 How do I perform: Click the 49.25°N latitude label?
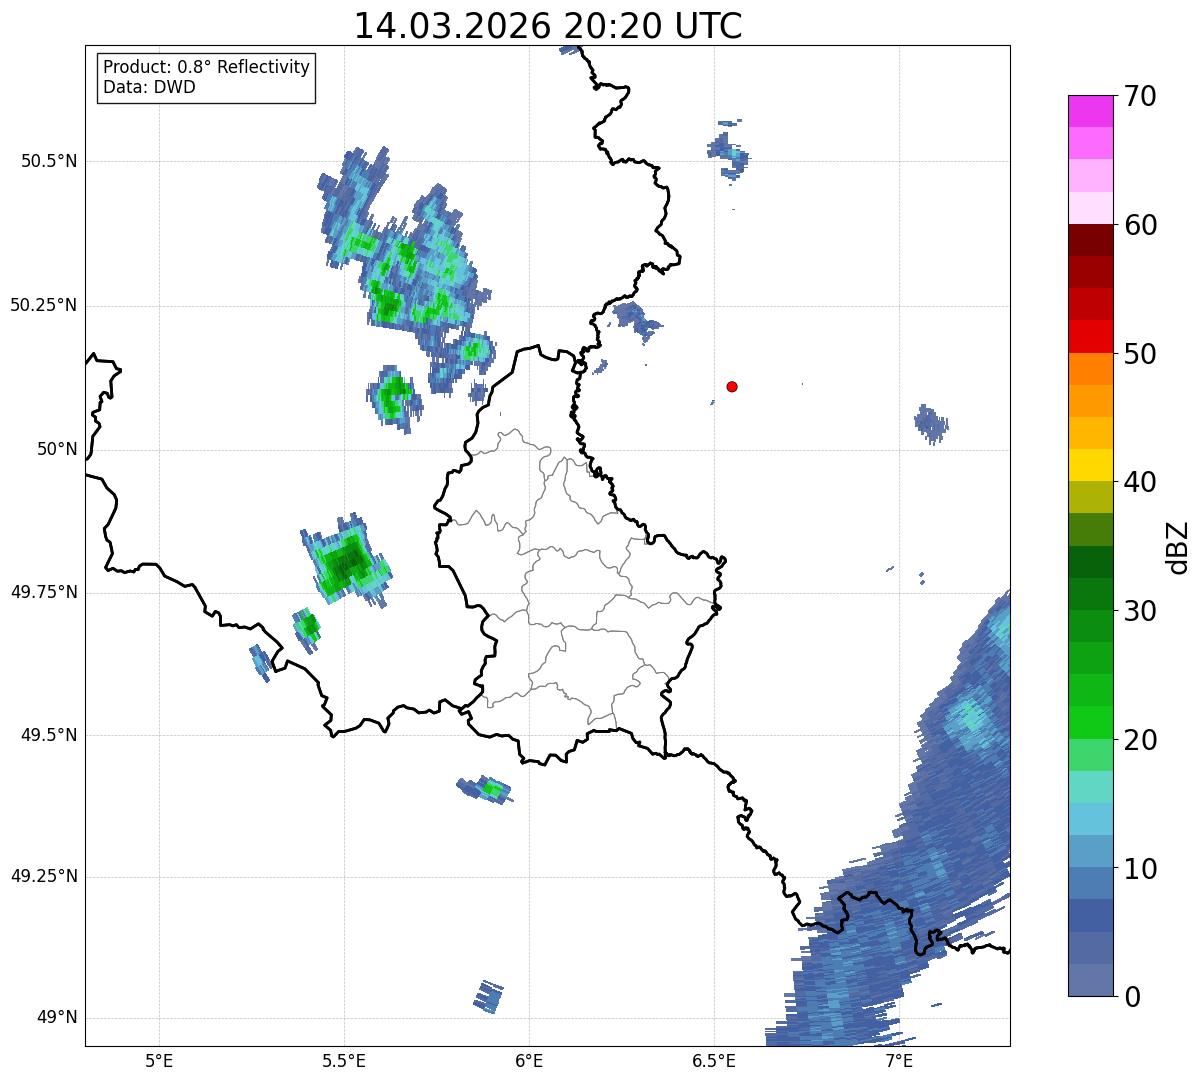coord(43,877)
